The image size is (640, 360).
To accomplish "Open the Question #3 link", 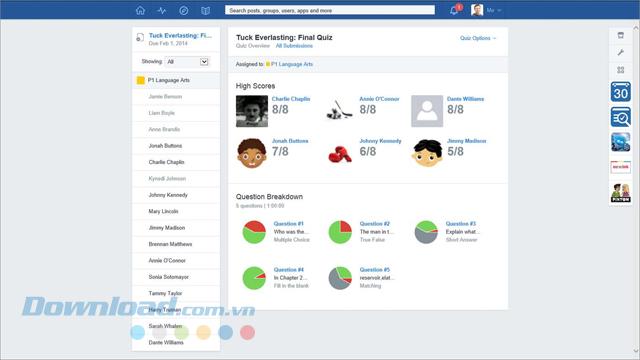I will 461,224.
